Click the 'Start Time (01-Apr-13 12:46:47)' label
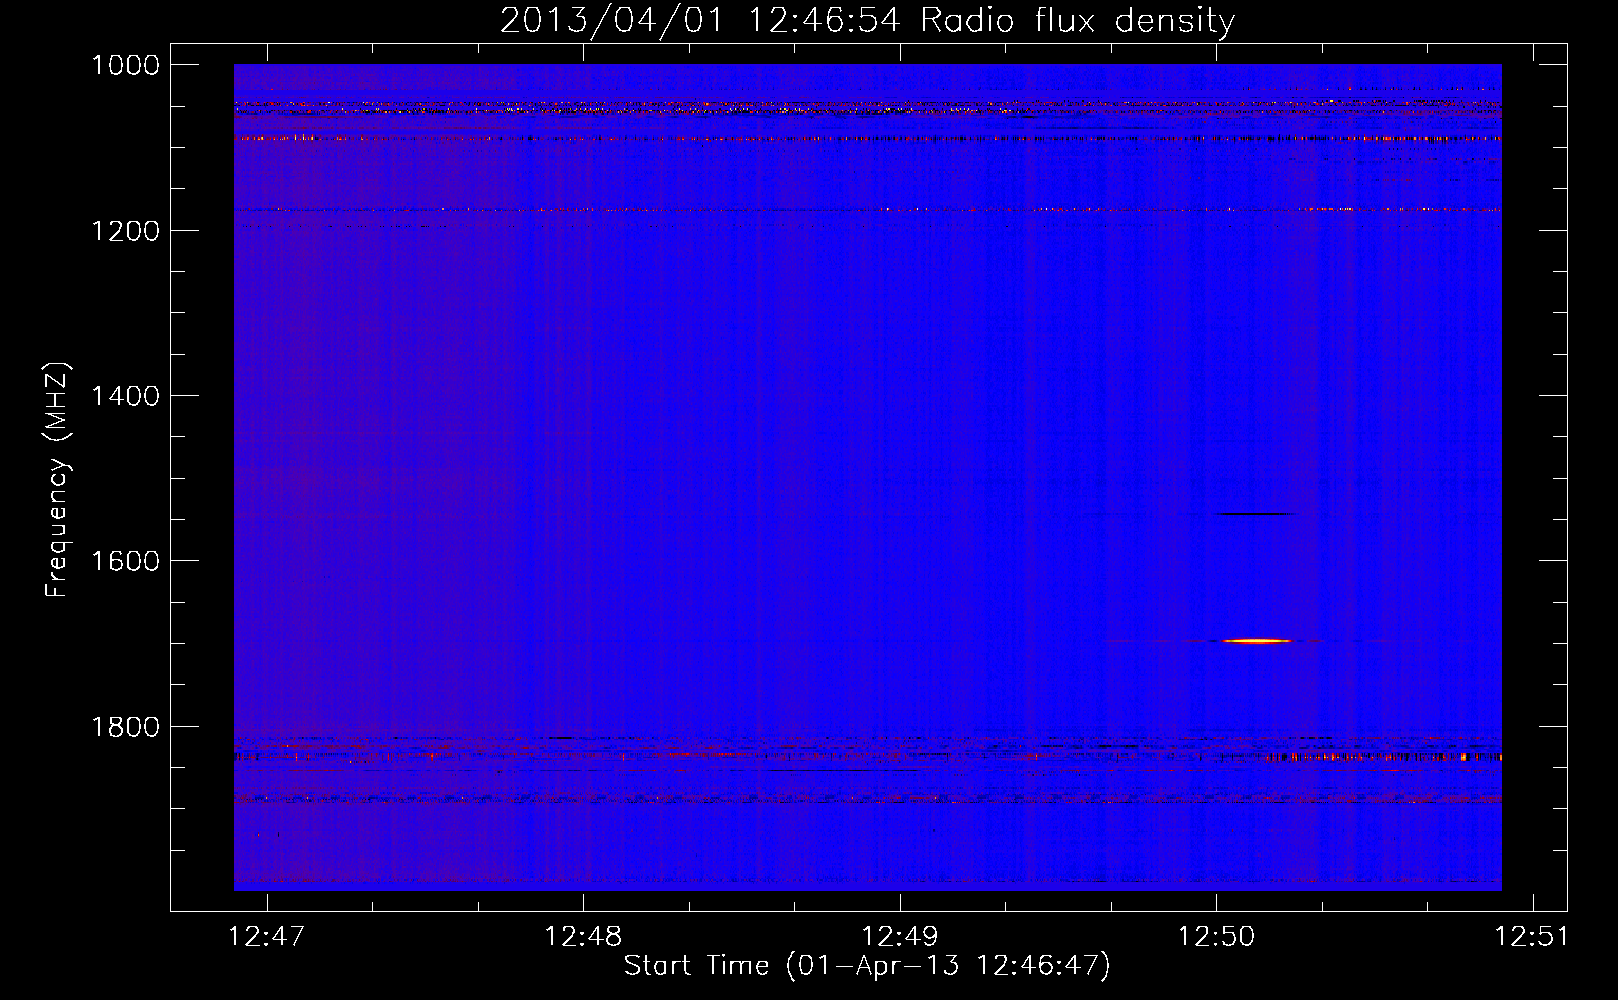The image size is (1618, 1000). click(x=867, y=966)
